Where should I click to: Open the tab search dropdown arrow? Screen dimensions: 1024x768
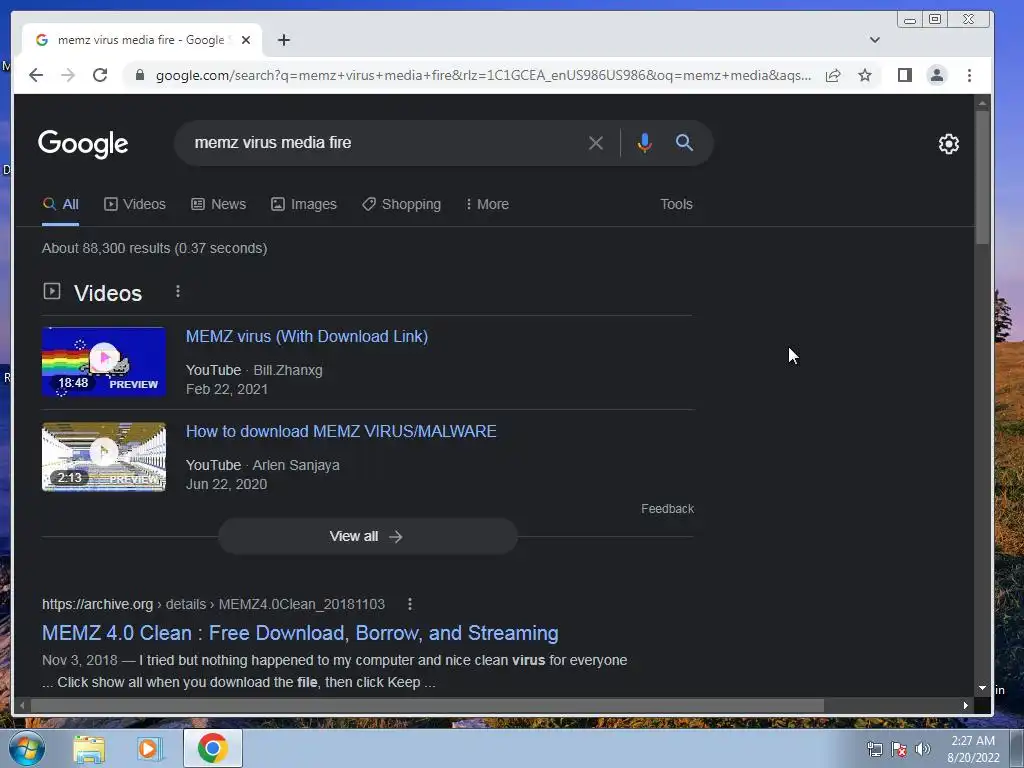coord(874,40)
